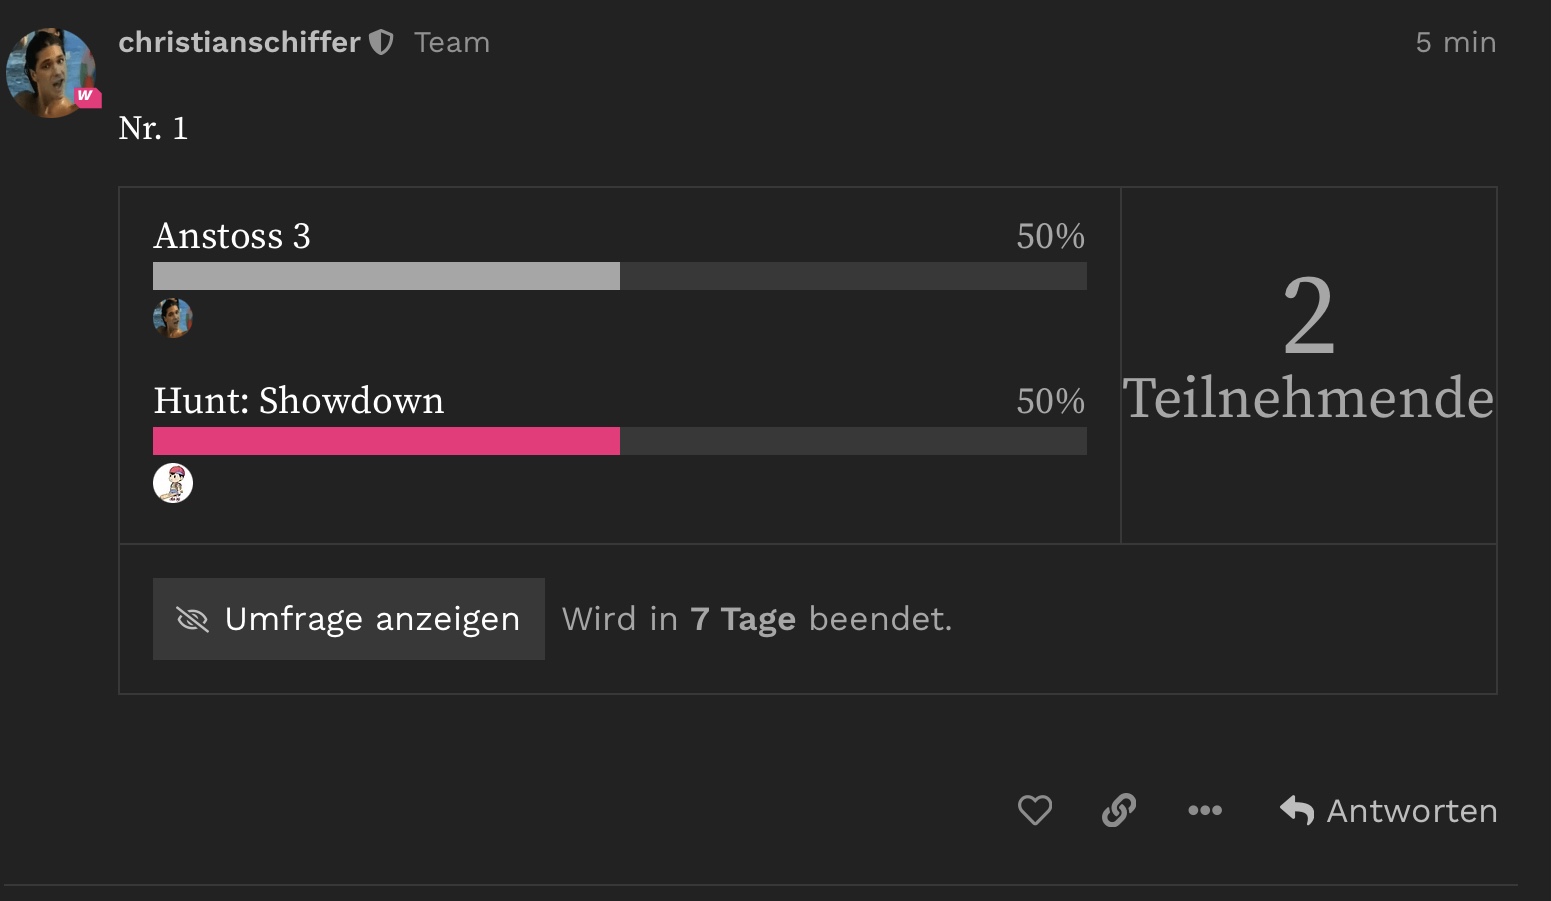Click the pink W badge on avatar

coord(87,96)
